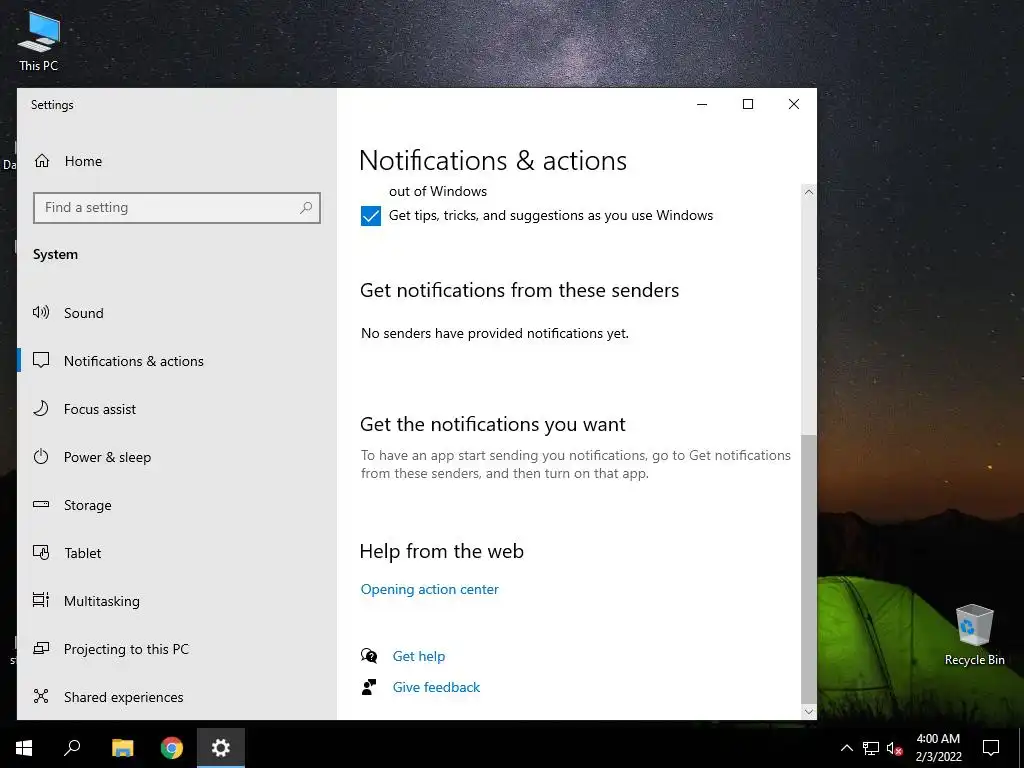Open the Windows Start menu
The height and width of the screenshot is (768, 1024).
coord(24,748)
